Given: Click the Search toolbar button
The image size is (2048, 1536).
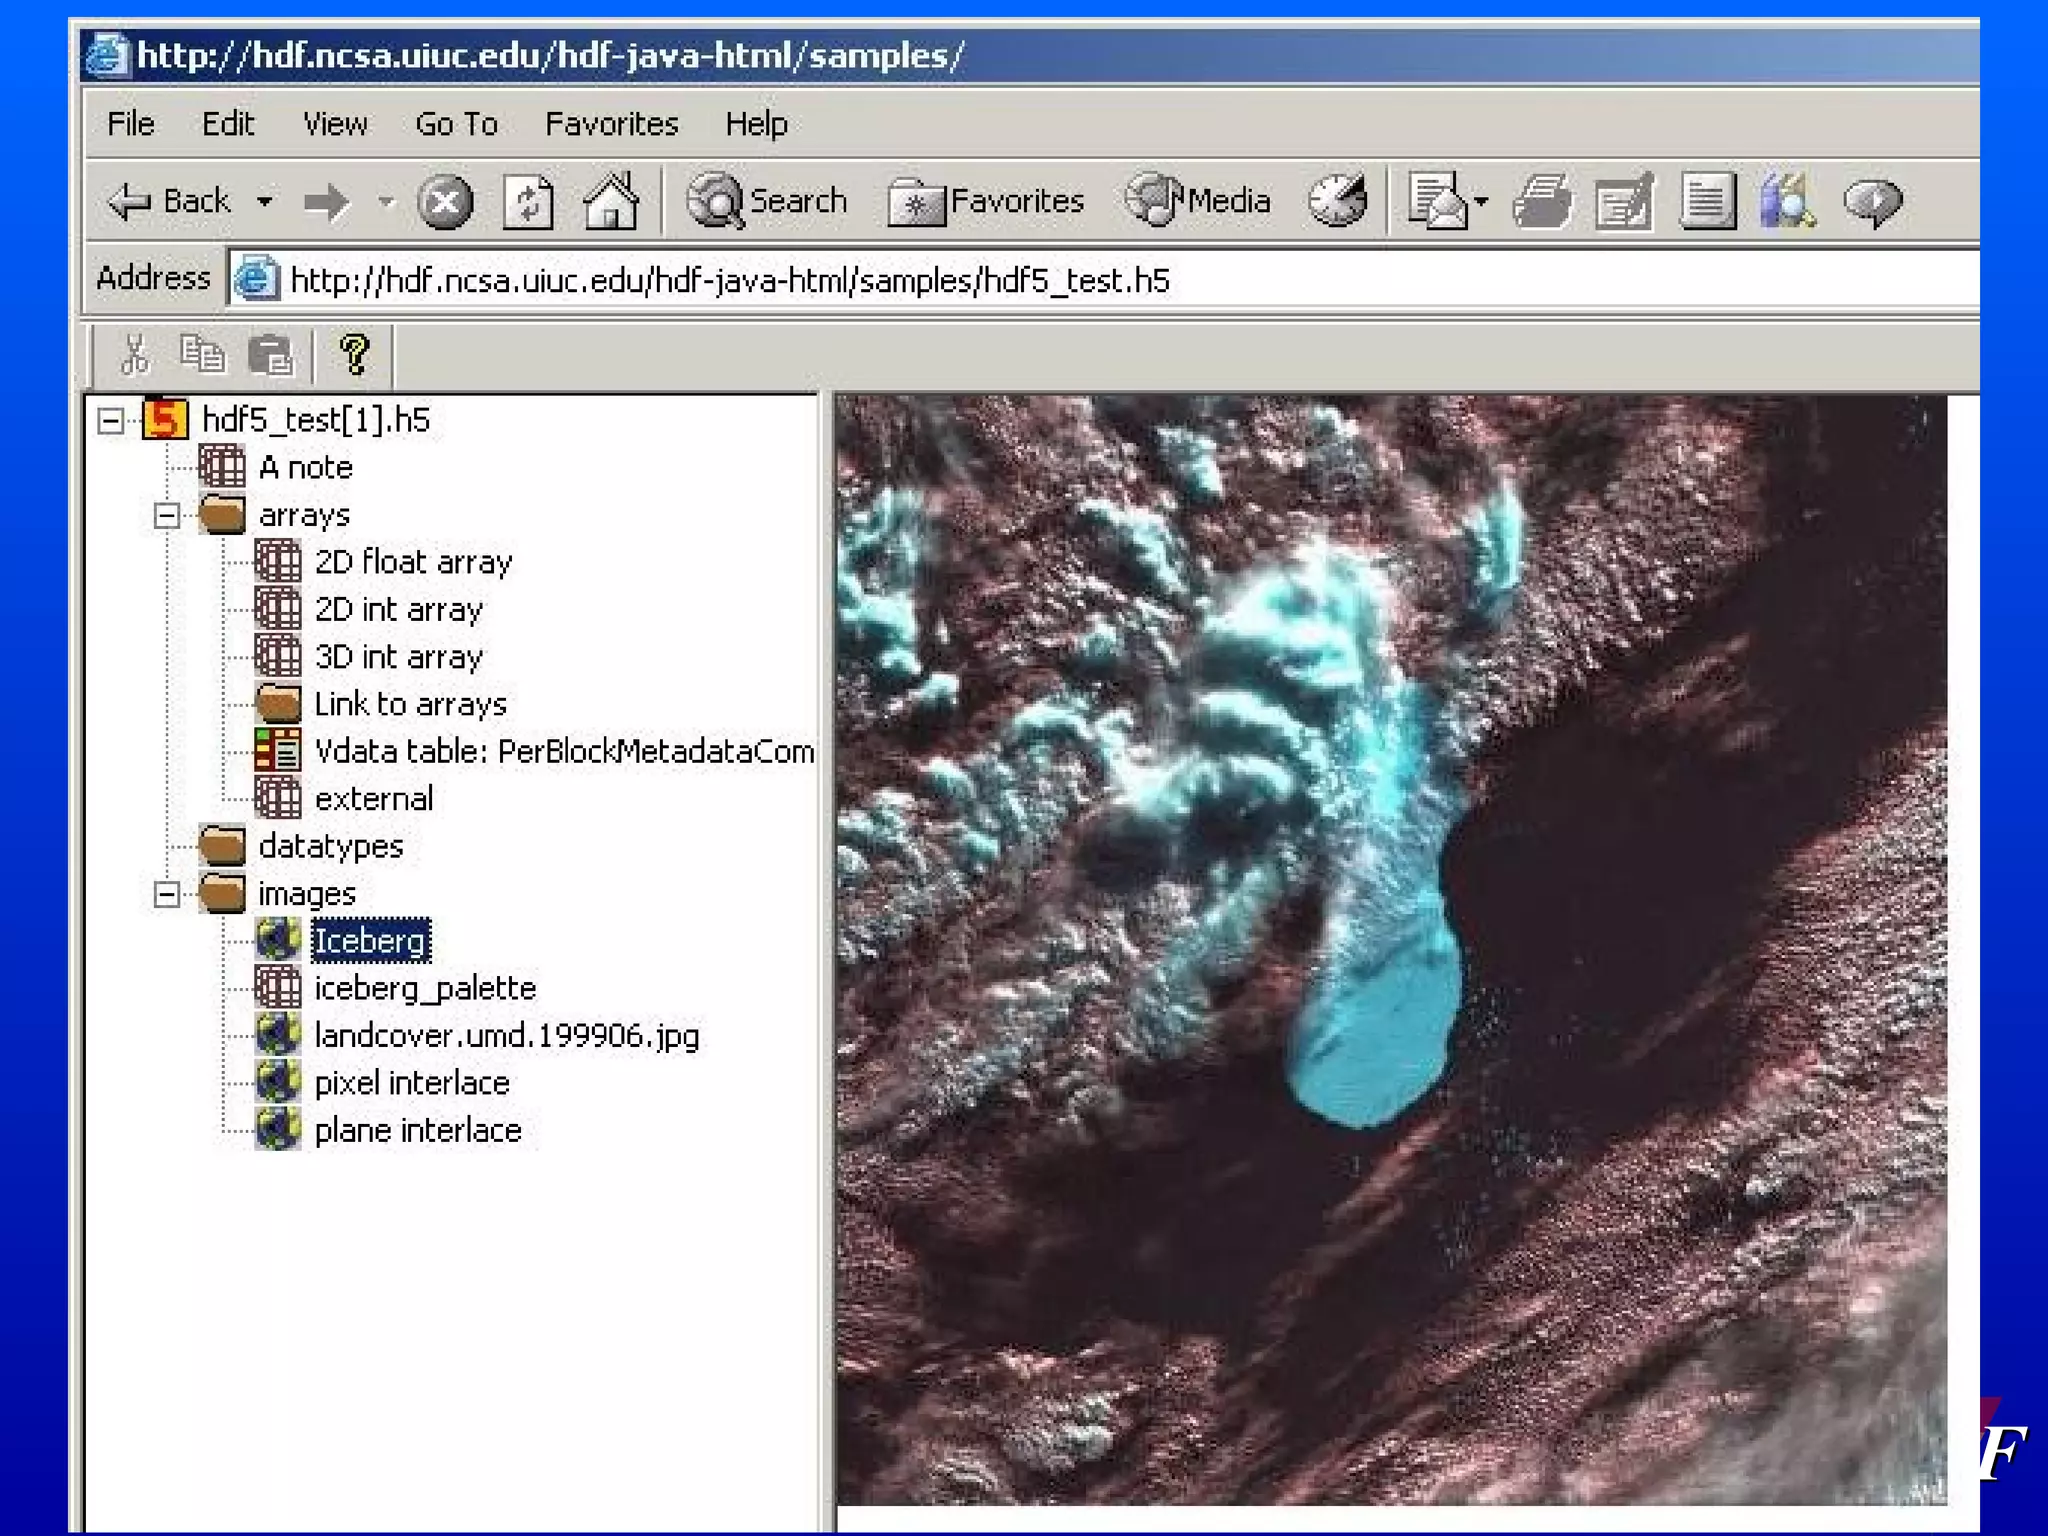Looking at the screenshot, I should point(768,202).
